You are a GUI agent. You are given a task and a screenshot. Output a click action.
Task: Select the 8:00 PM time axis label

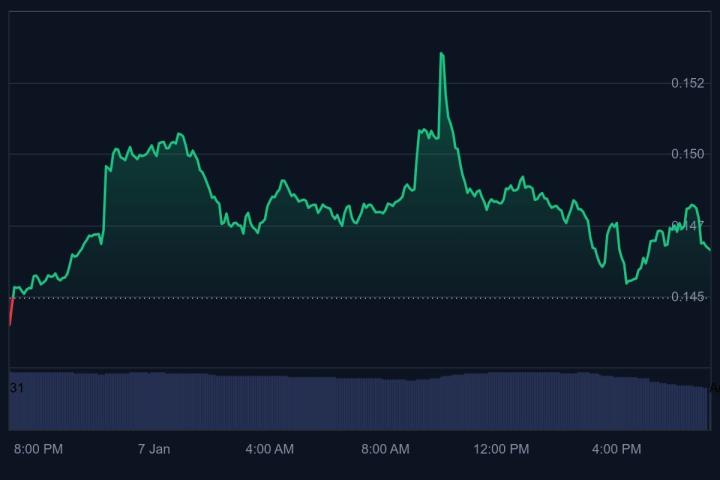[38, 449]
